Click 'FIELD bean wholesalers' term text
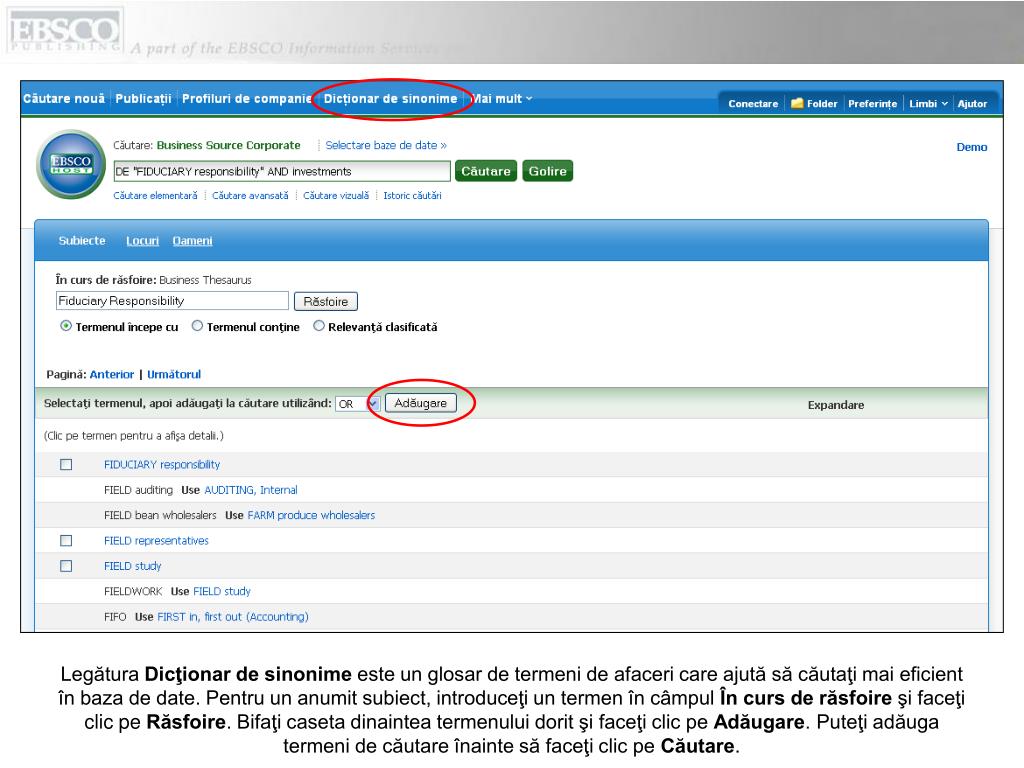This screenshot has height=768, width=1024. [x=160, y=515]
